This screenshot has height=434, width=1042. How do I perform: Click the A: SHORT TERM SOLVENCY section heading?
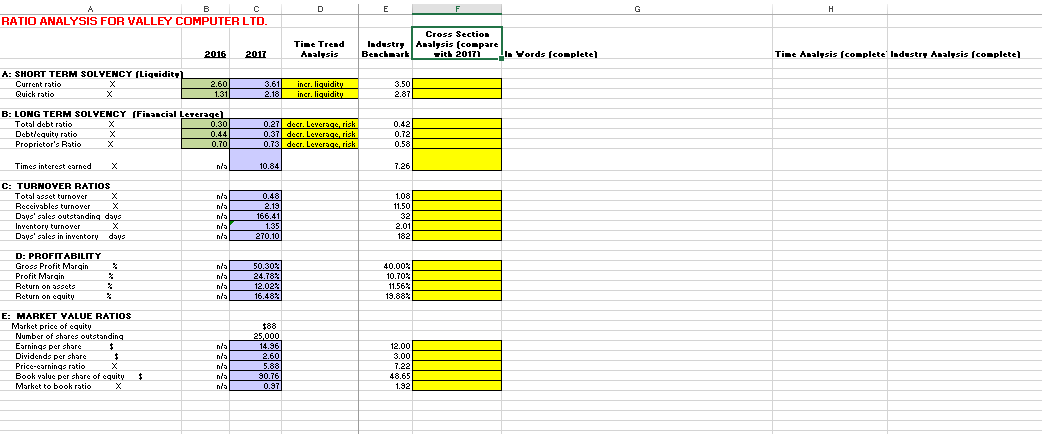92,74
